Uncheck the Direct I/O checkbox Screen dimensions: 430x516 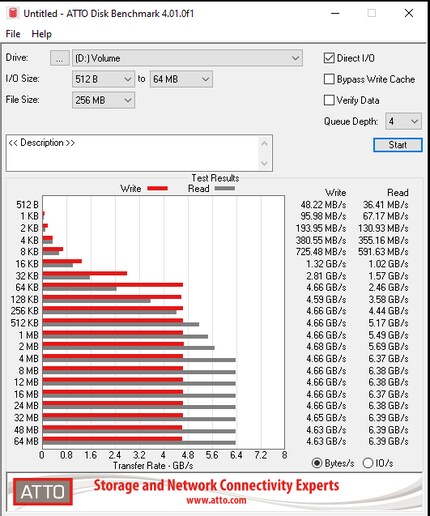(329, 58)
